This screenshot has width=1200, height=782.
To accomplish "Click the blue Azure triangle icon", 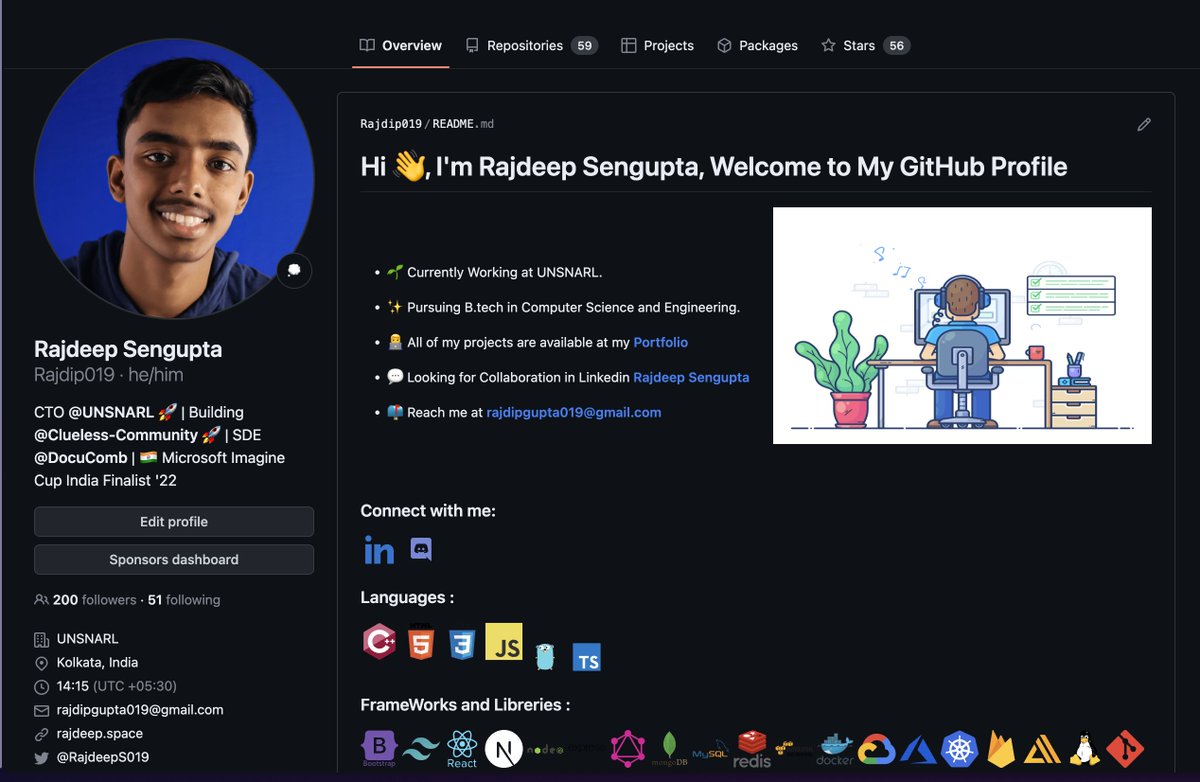I will point(918,750).
